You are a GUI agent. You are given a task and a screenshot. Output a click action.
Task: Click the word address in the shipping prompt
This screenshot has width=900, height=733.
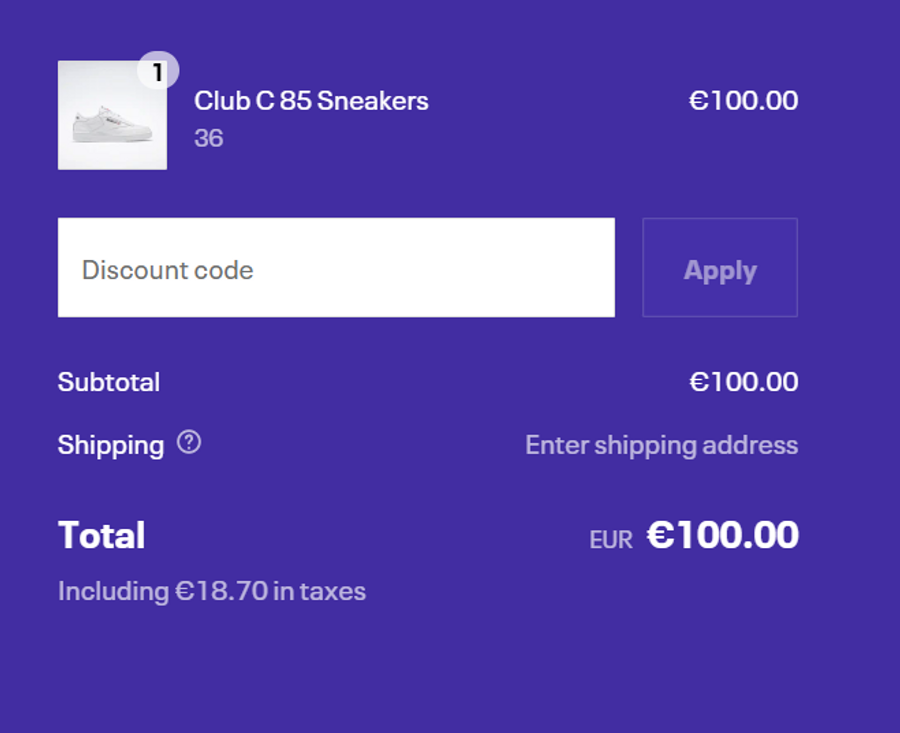tap(749, 445)
